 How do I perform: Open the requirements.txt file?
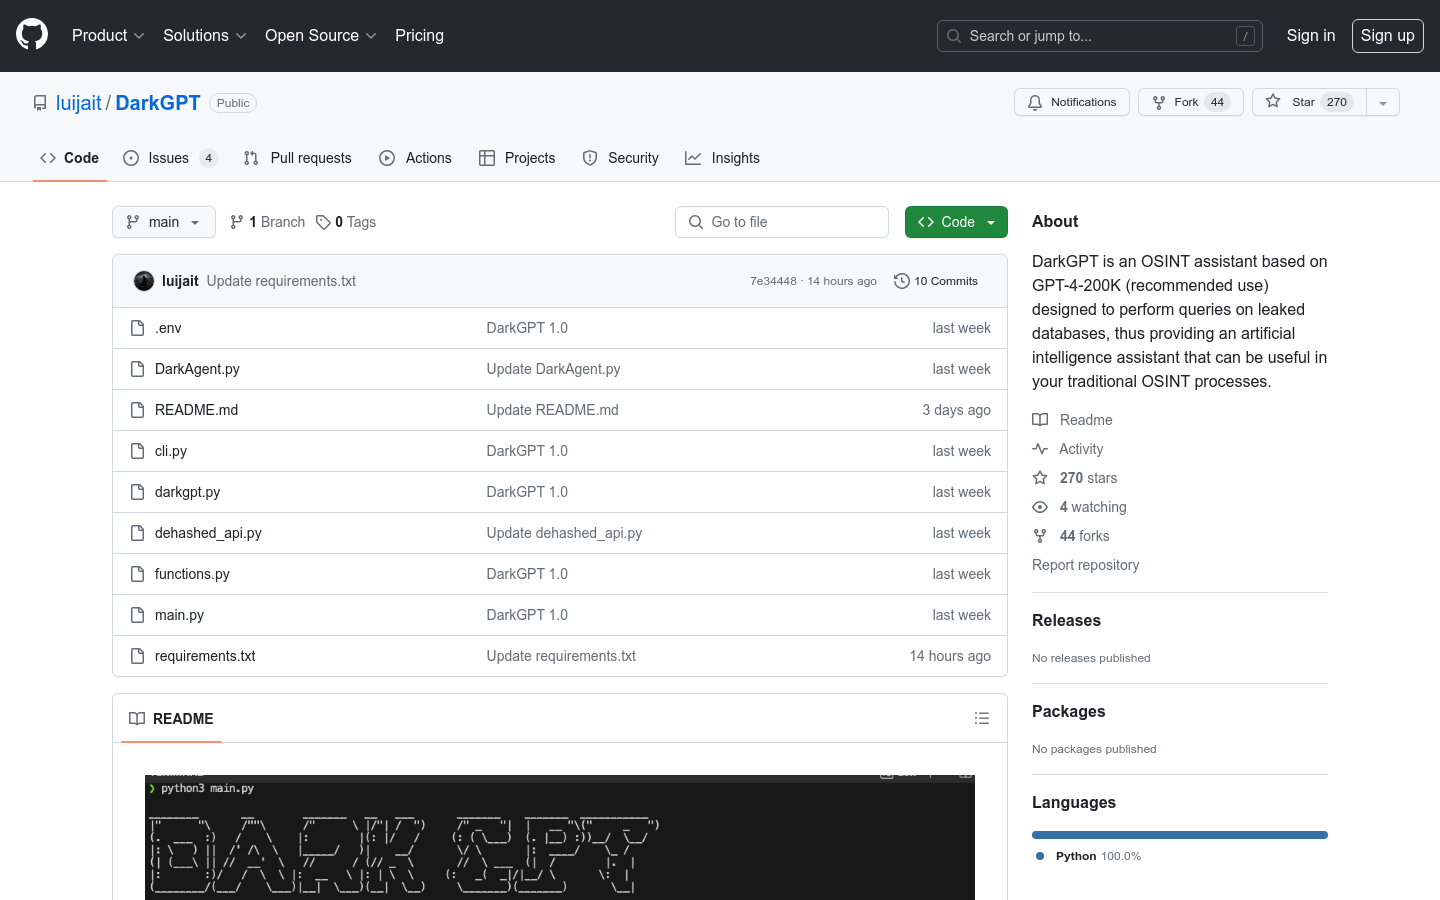[x=205, y=656]
